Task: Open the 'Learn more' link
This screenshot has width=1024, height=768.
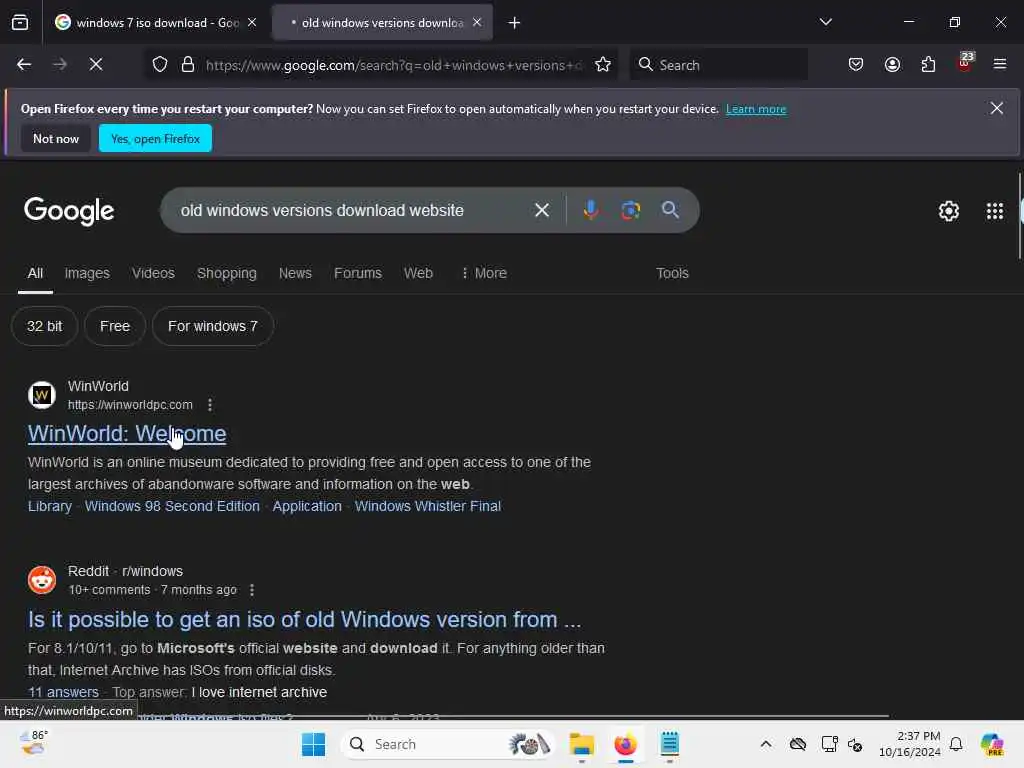Action: point(756,109)
